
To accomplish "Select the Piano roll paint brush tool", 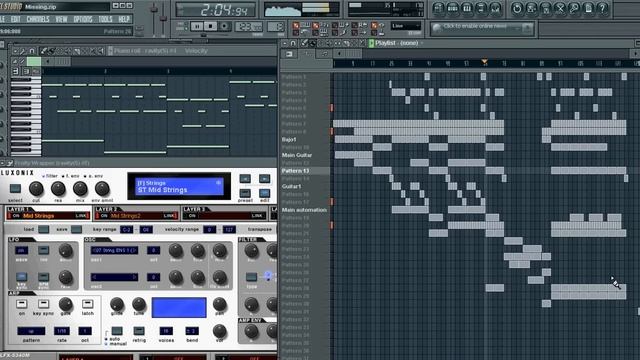I will 51,51.
